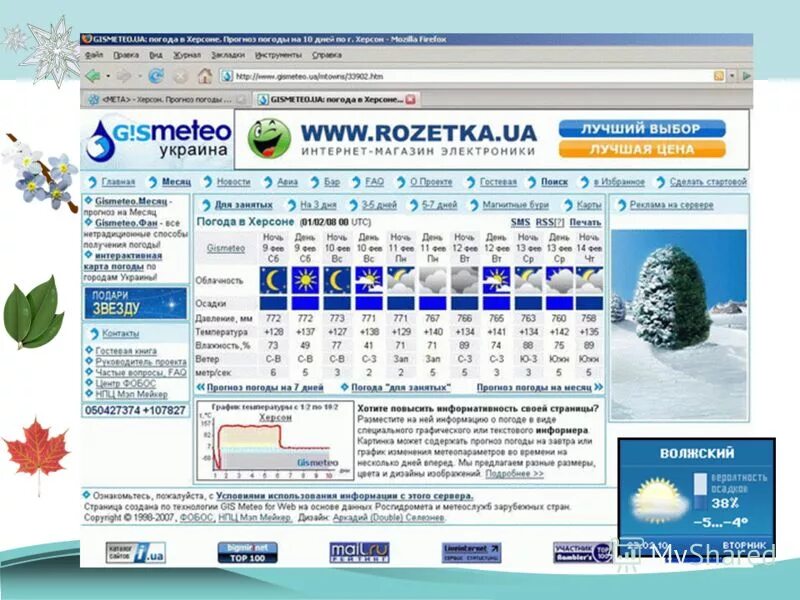800x600 pixels.
Task: Click the Stop loading icon
Action: coord(180,77)
